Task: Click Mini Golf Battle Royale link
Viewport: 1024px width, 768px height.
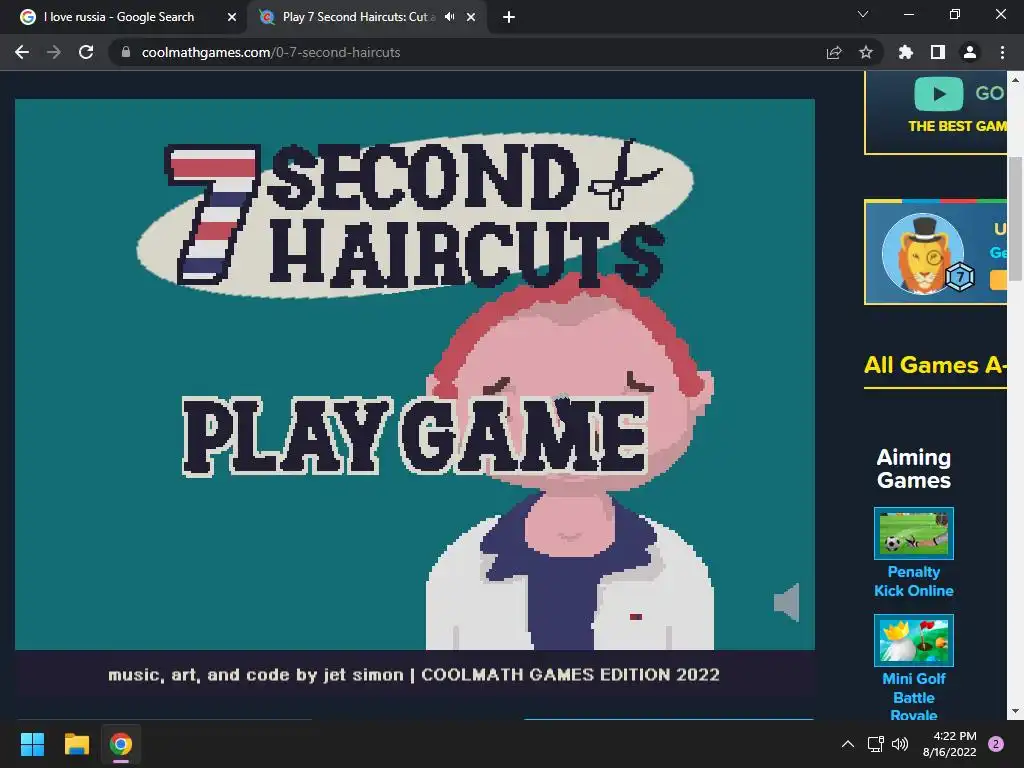Action: (x=914, y=697)
